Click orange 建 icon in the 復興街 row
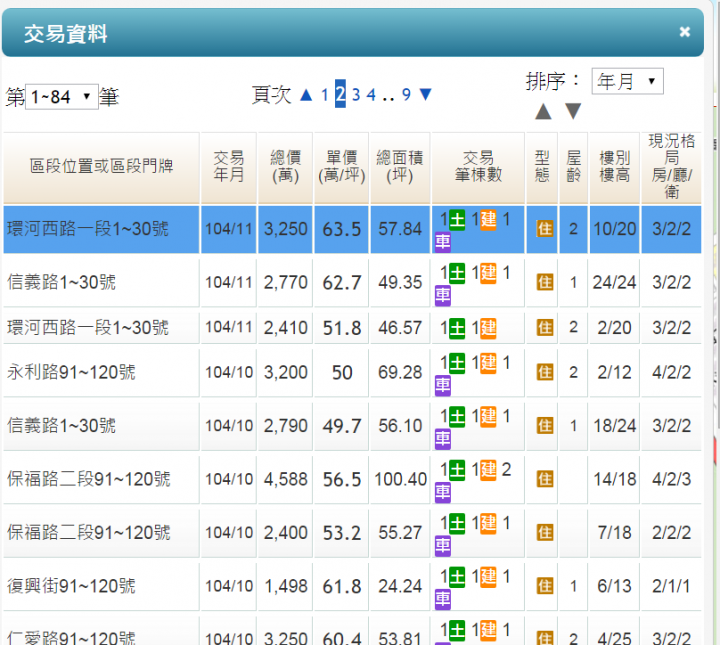This screenshot has width=720, height=645. [x=488, y=577]
